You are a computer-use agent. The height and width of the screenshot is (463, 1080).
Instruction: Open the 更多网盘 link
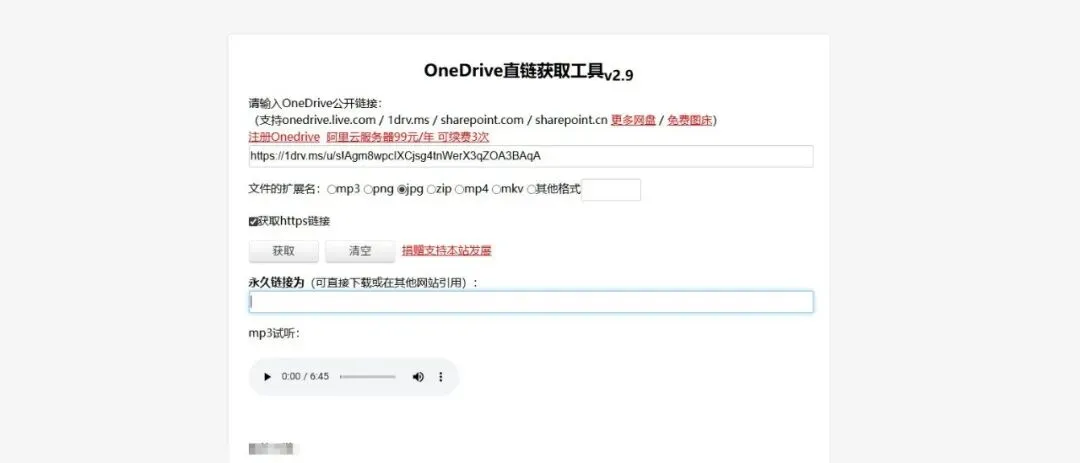click(633, 121)
